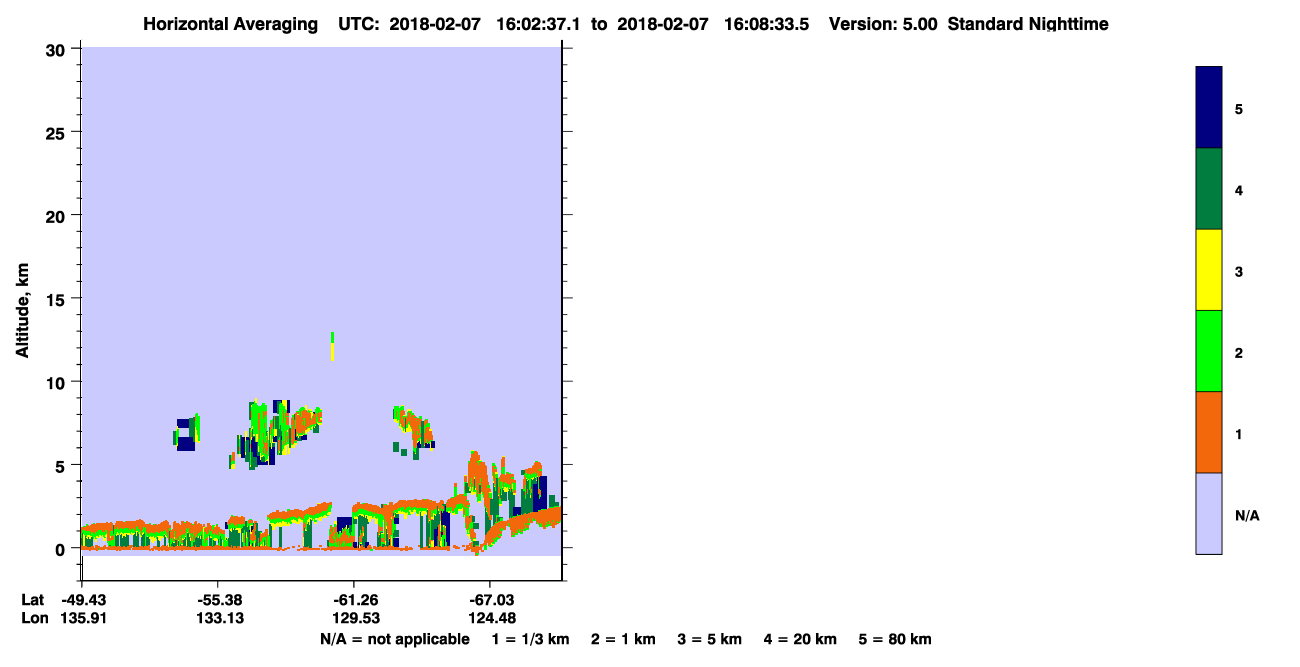This screenshot has height=667, width=1300.
Task: Click the isolated yellow-green streak near 12 km
Action: tap(332, 347)
